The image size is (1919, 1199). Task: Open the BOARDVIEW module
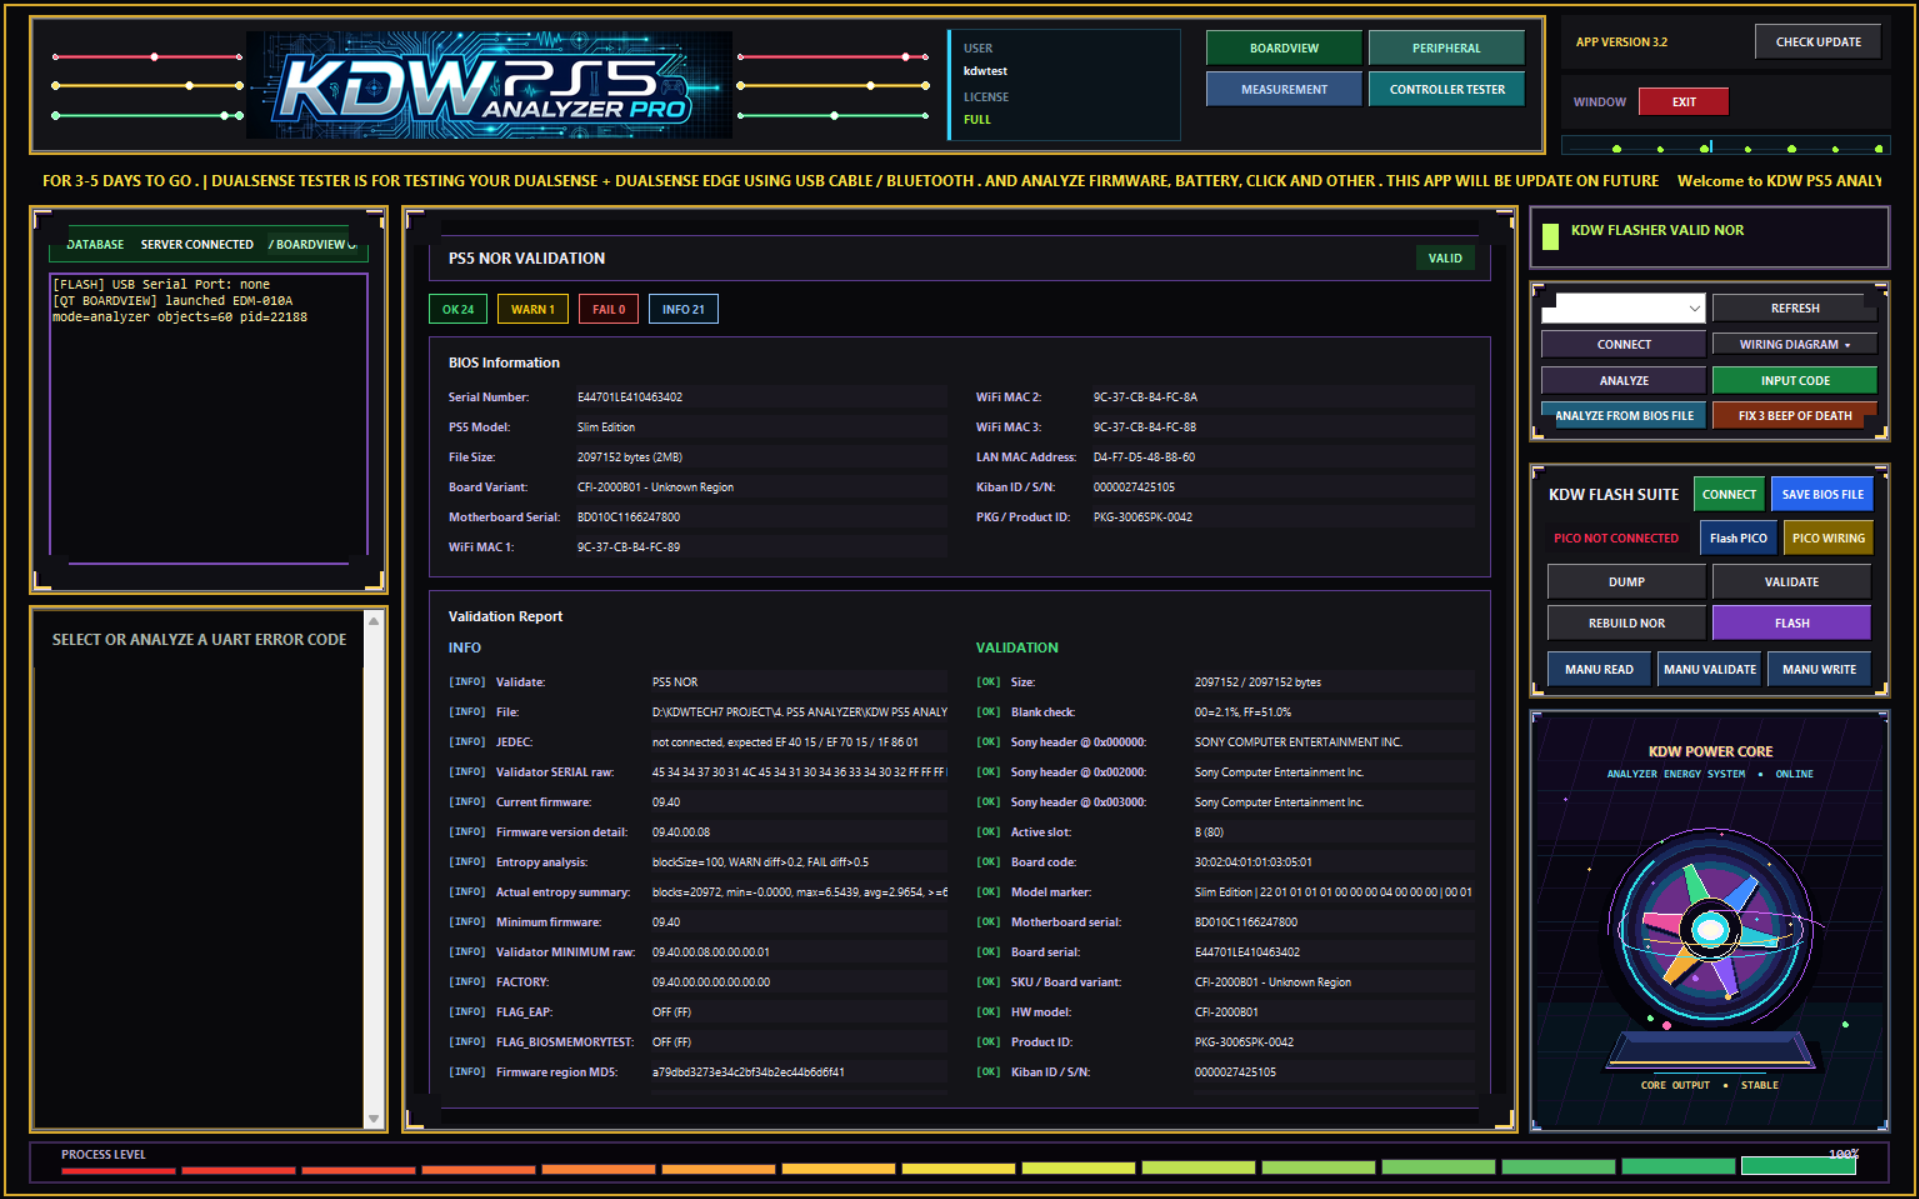point(1283,48)
